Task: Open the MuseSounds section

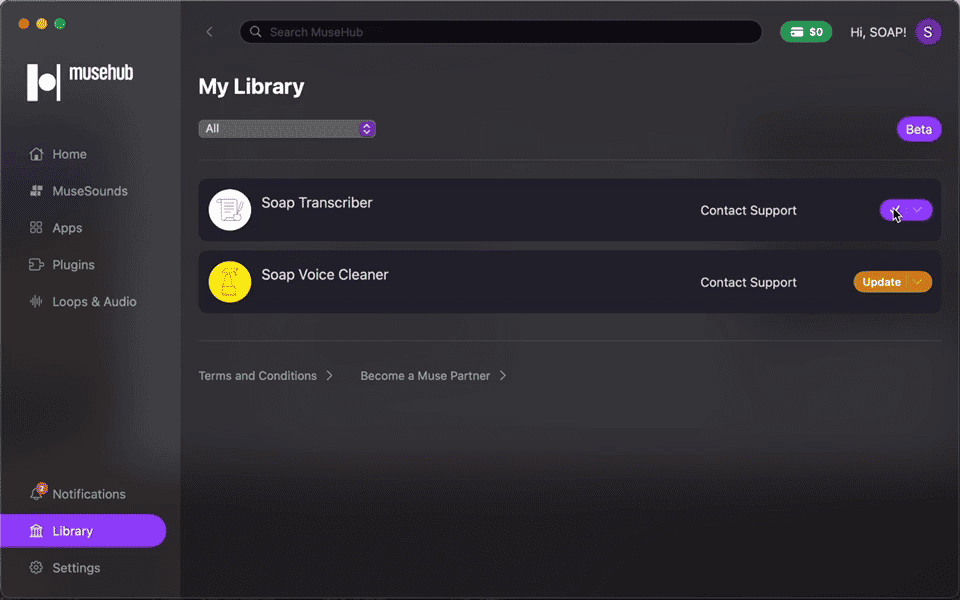Action: pos(88,190)
